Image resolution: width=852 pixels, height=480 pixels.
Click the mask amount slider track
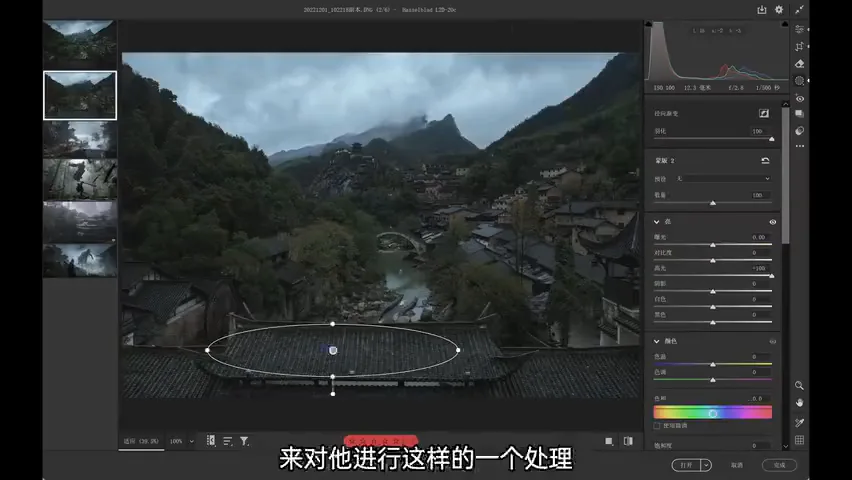point(713,203)
